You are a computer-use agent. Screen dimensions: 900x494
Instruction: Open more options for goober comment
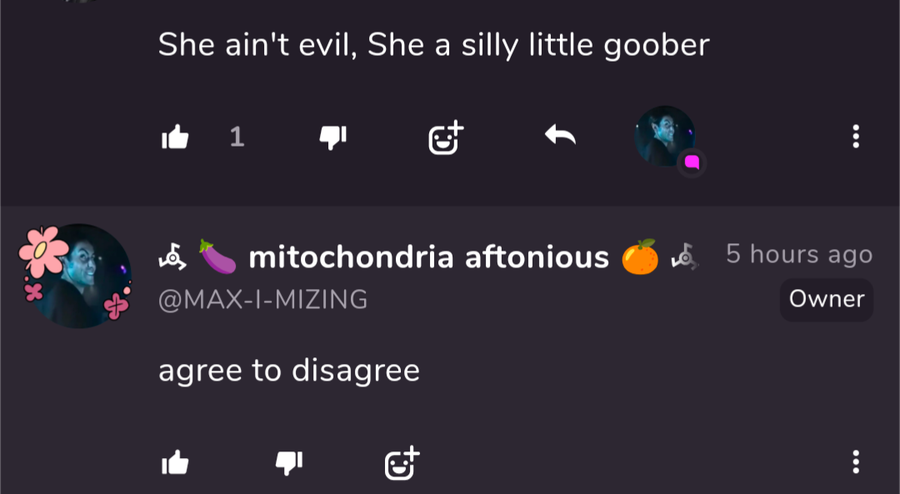pyautogui.click(x=856, y=137)
